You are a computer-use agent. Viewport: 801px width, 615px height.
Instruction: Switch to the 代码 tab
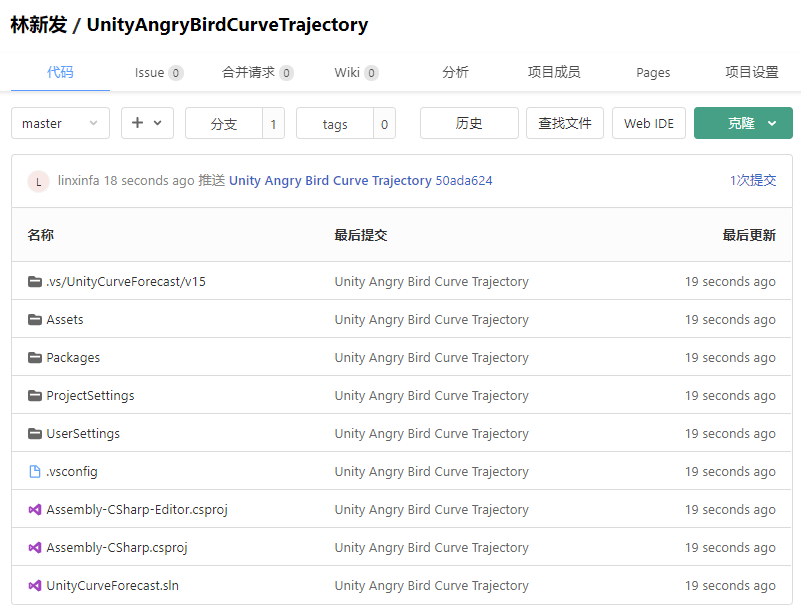click(x=60, y=72)
